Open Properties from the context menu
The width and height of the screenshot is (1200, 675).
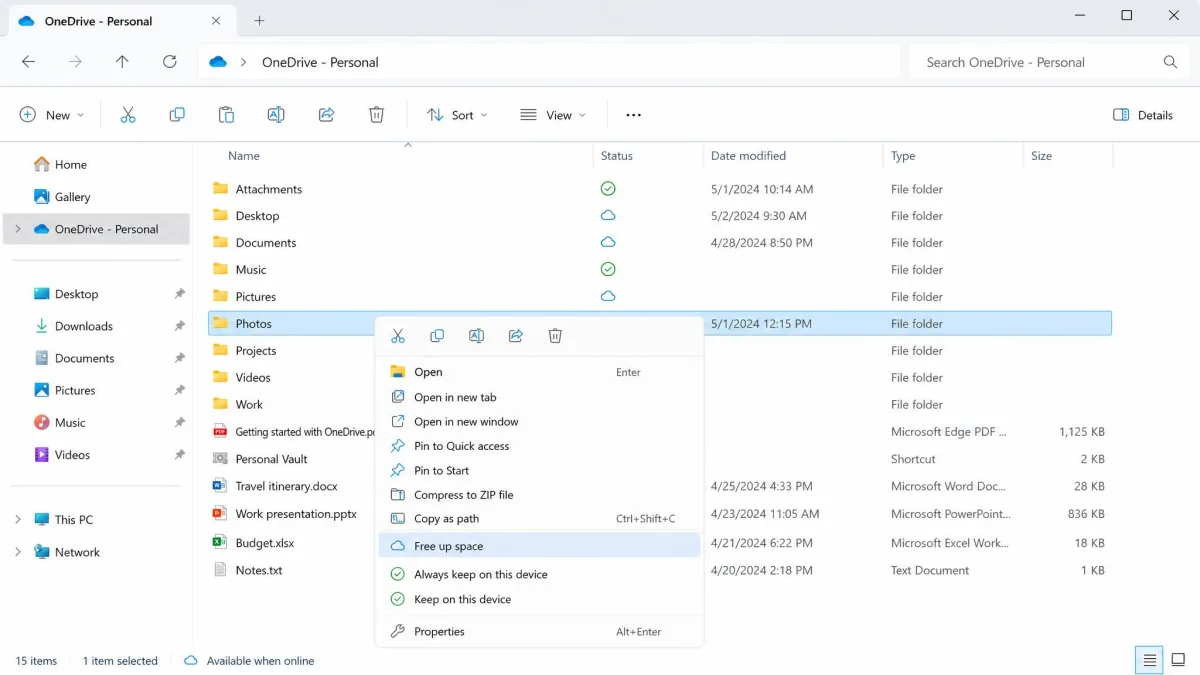click(x=539, y=631)
